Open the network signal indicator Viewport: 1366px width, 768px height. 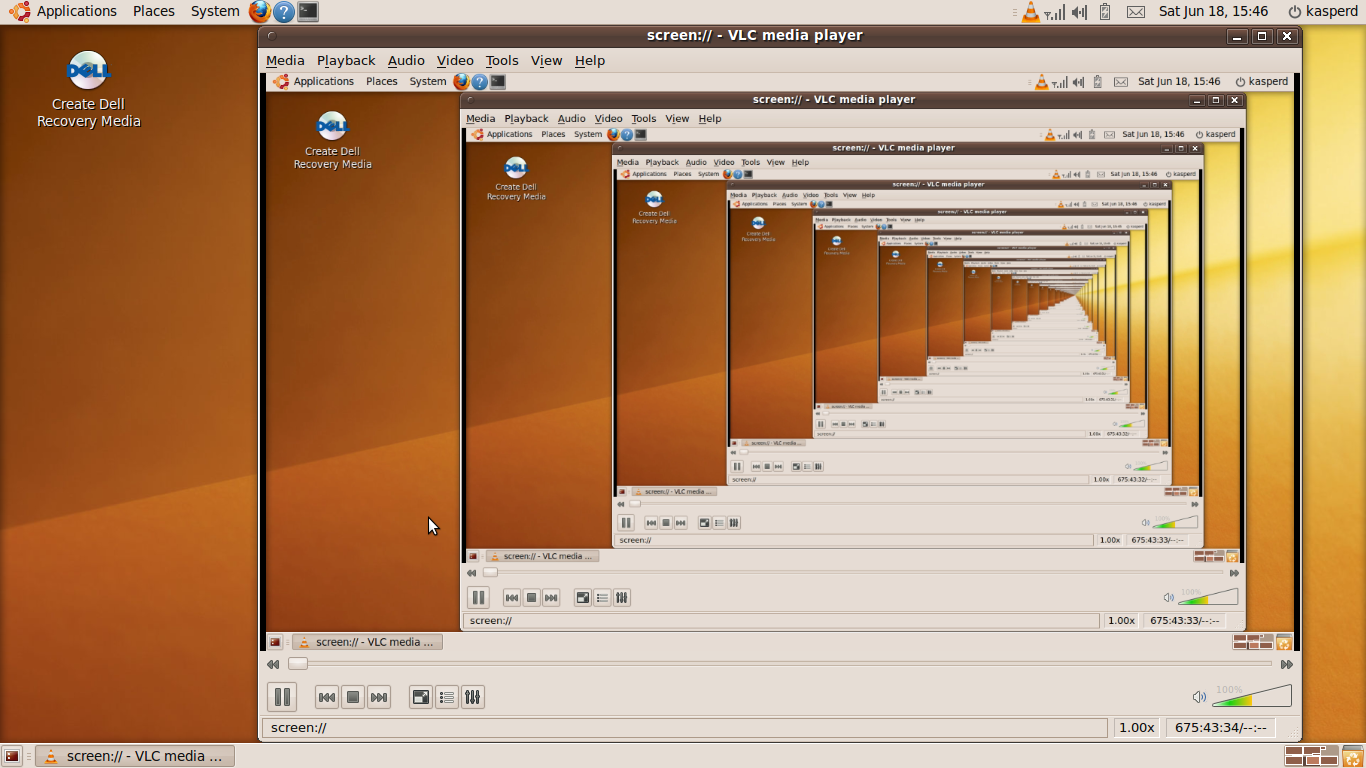point(1055,12)
